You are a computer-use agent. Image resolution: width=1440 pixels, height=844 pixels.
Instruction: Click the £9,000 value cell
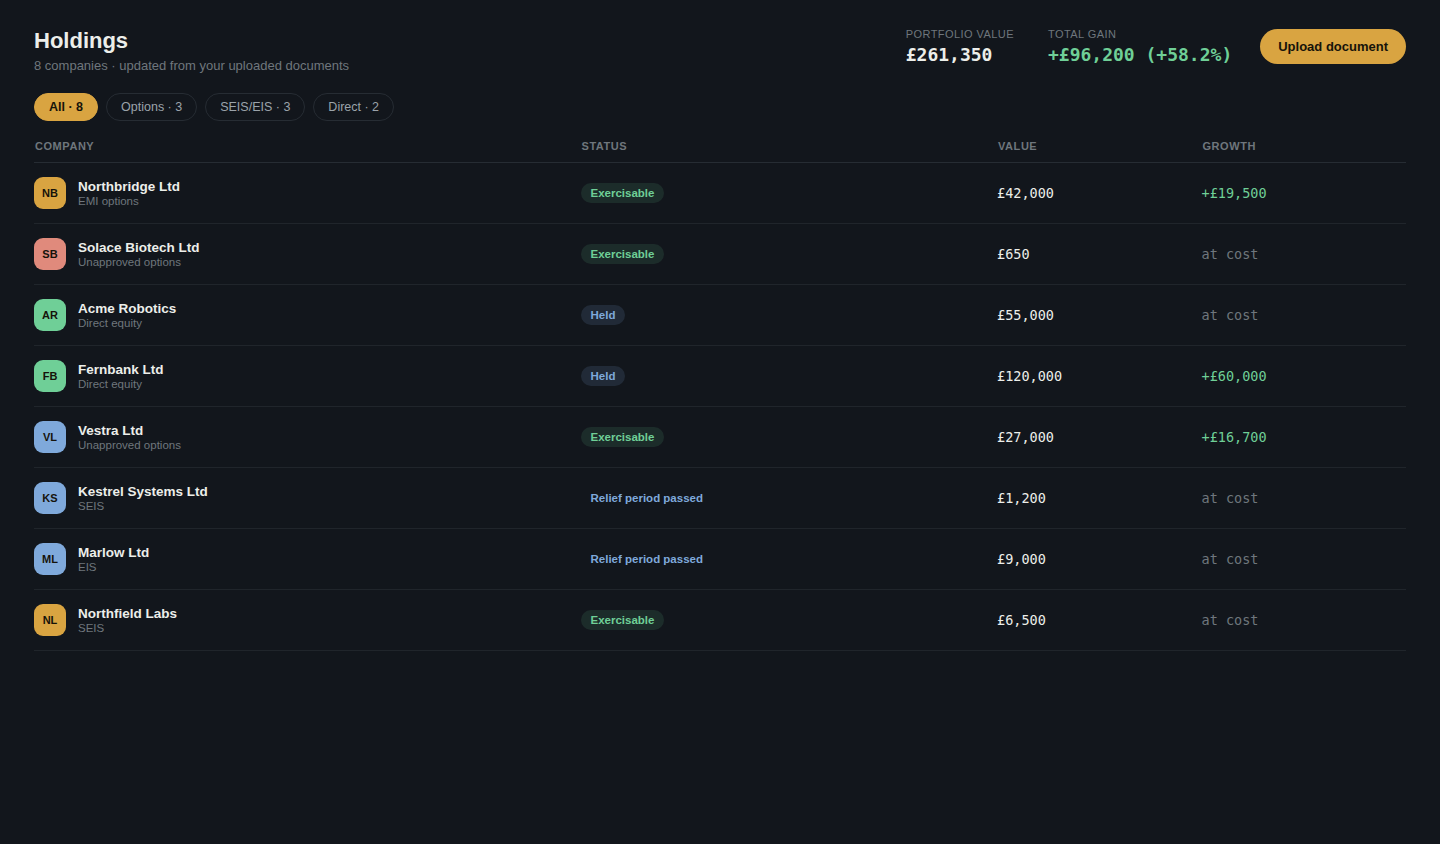click(1021, 559)
